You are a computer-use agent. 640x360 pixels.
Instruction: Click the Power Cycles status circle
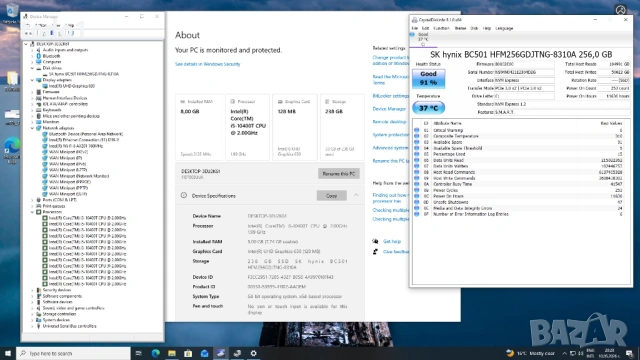[x=417, y=190]
